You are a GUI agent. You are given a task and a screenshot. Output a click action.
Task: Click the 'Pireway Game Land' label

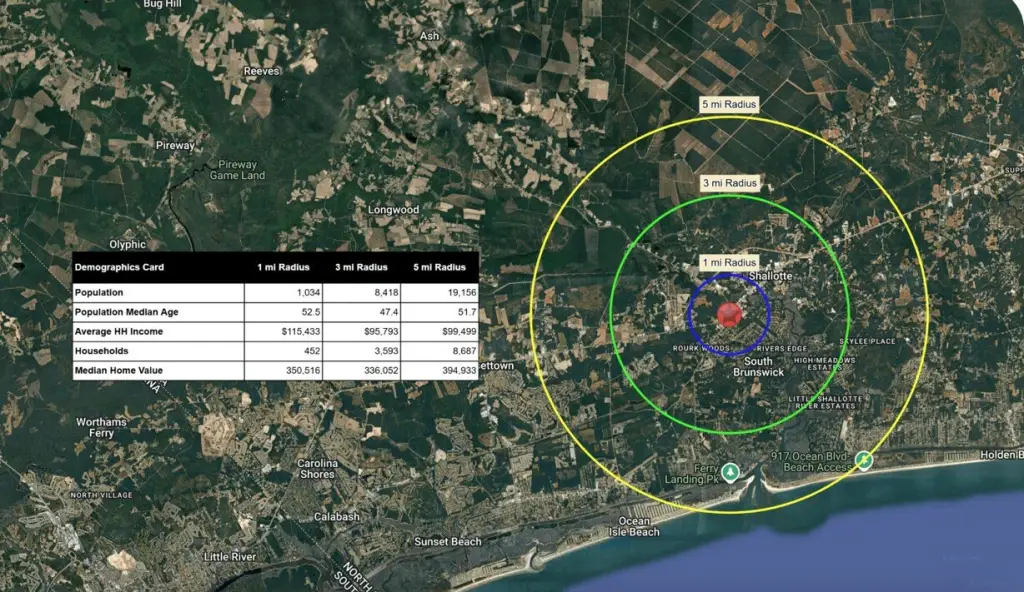click(238, 170)
